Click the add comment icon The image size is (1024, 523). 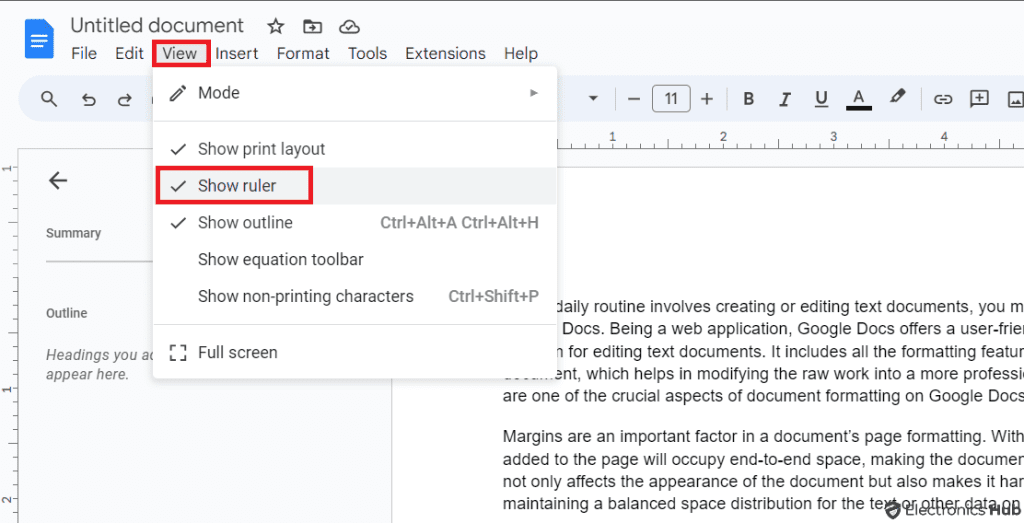[979, 99]
